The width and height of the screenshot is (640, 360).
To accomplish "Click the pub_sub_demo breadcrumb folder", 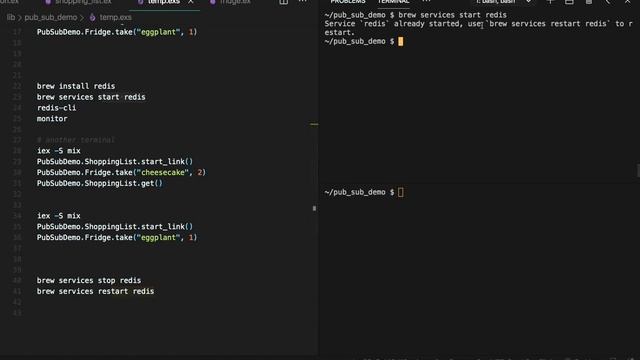I will click(x=51, y=18).
